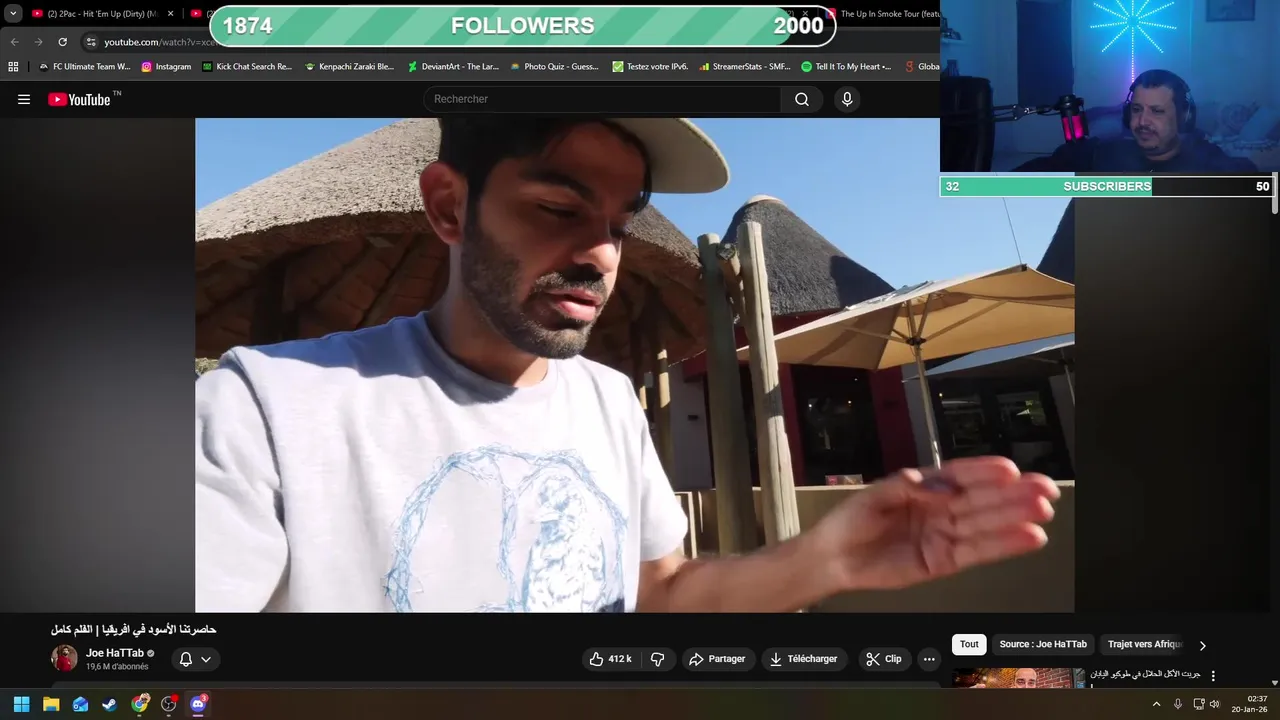This screenshot has width=1280, height=720.
Task: Open Outlook from the taskbar
Action: coord(80,704)
